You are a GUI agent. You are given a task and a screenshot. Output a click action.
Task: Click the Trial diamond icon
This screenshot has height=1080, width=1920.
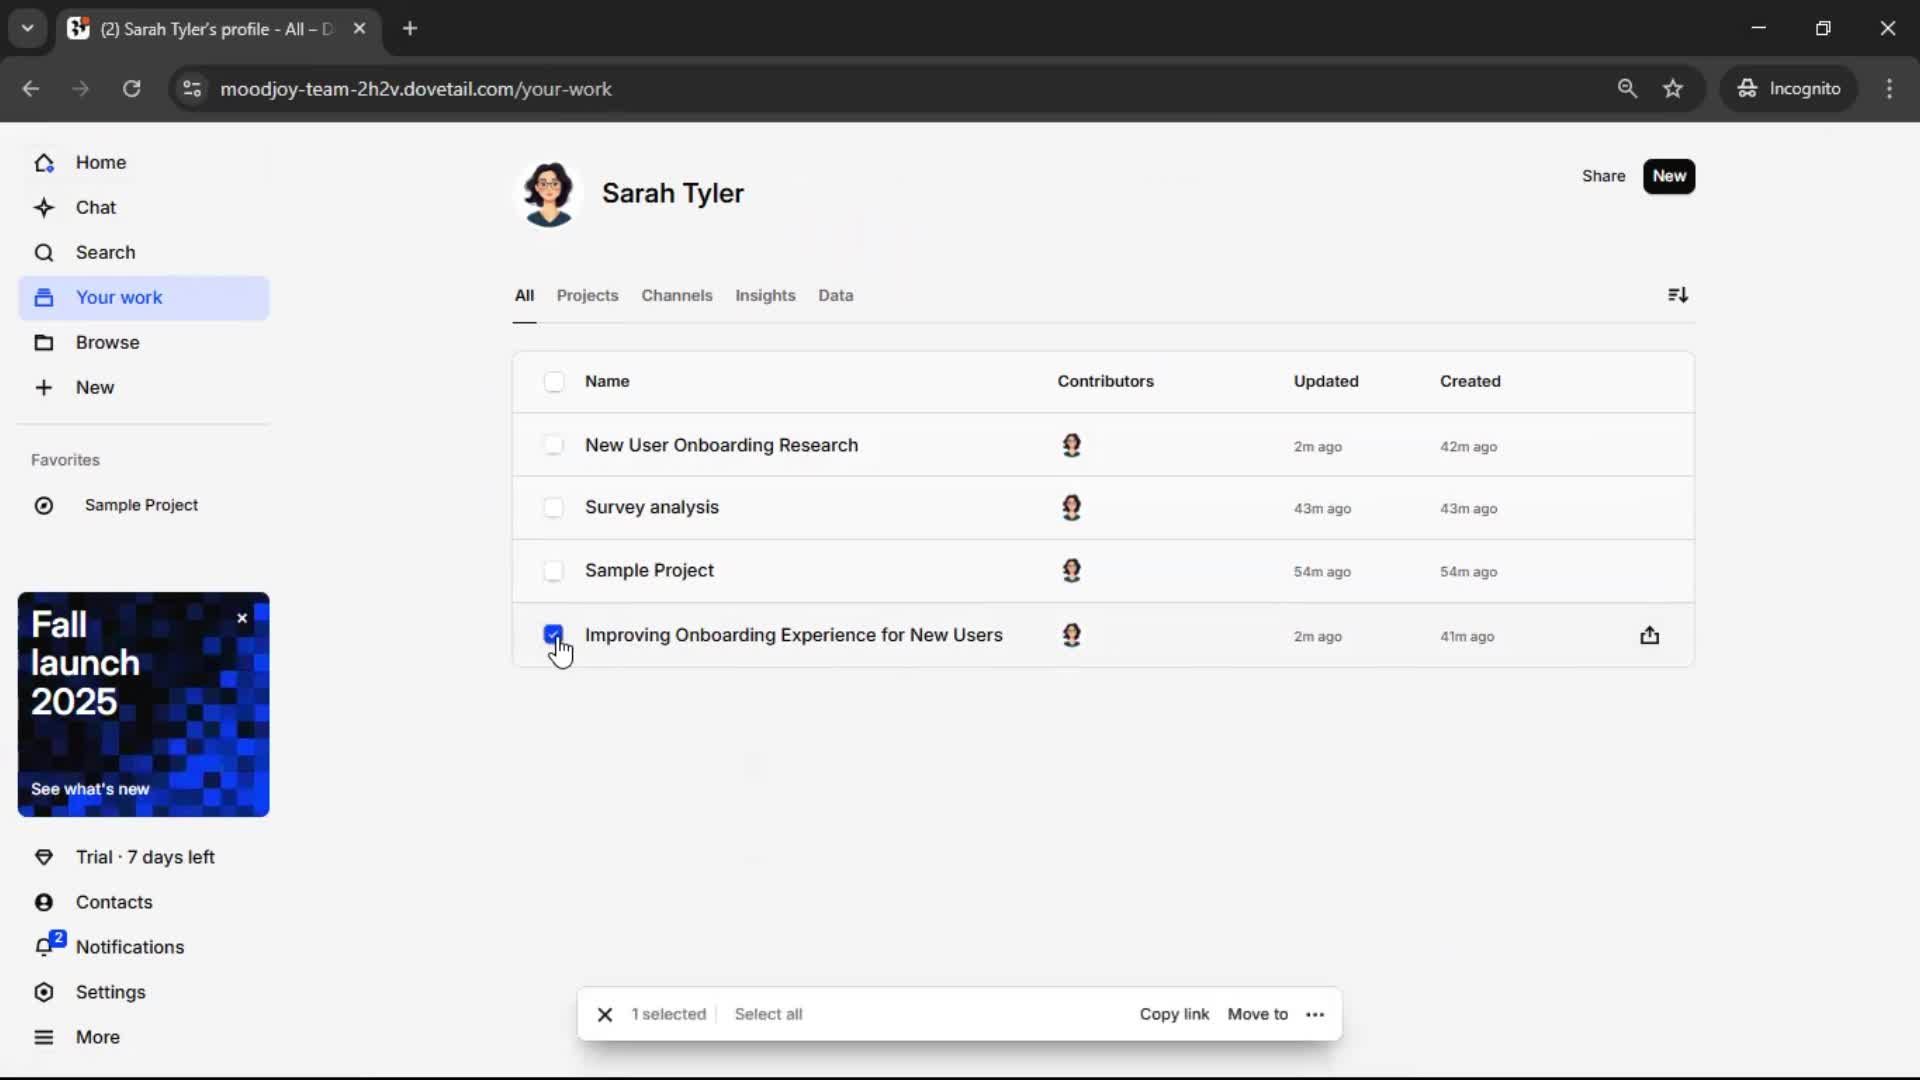point(44,857)
